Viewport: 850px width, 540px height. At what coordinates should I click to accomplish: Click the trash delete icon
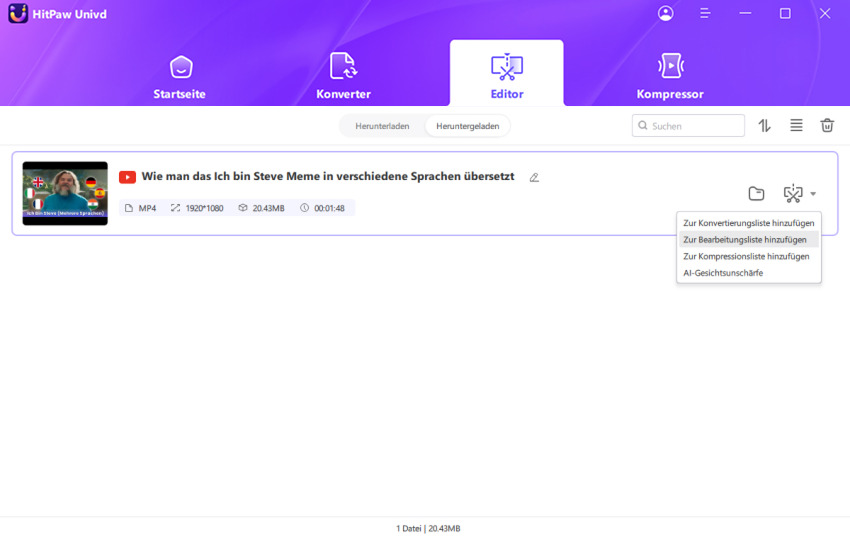827,126
